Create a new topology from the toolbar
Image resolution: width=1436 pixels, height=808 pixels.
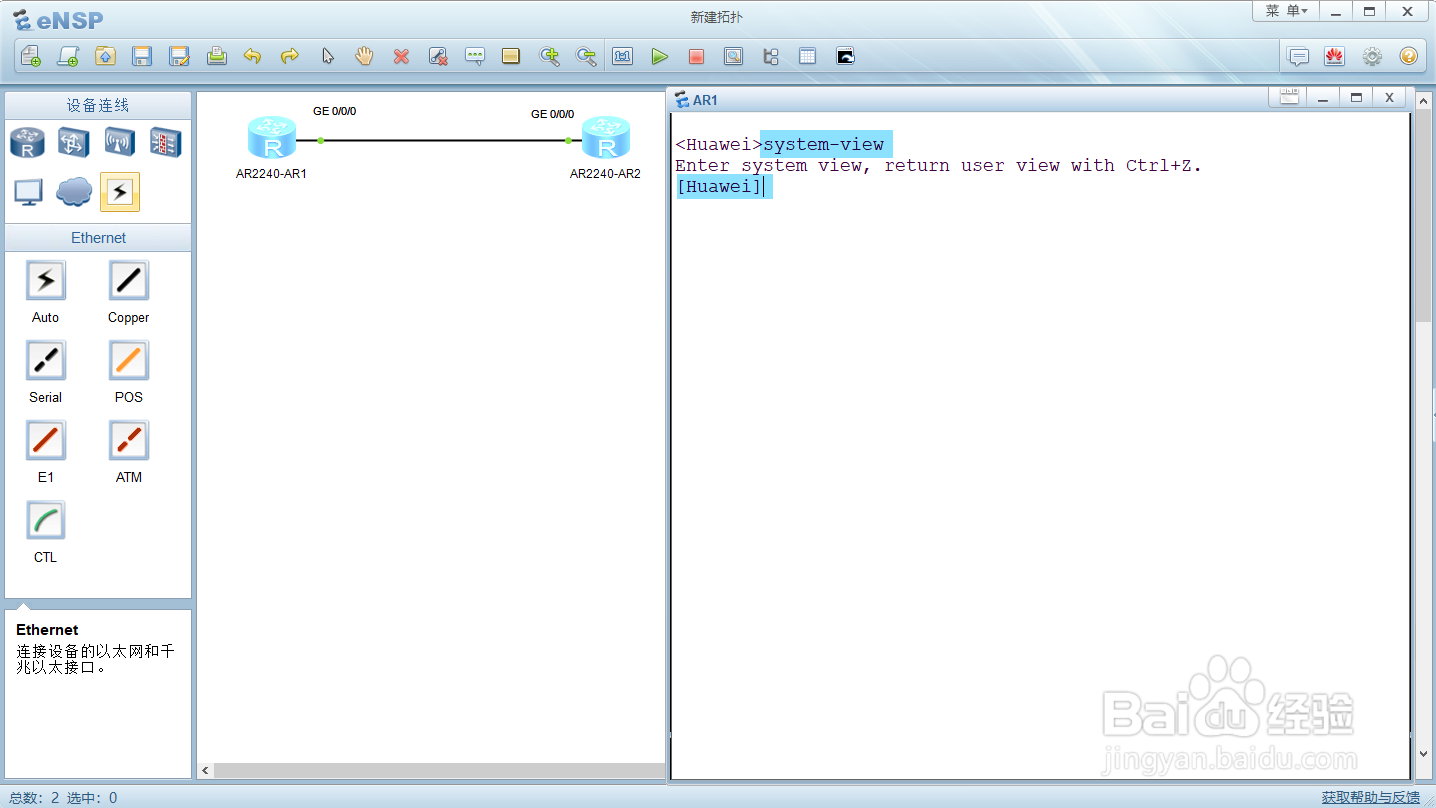[x=31, y=57]
